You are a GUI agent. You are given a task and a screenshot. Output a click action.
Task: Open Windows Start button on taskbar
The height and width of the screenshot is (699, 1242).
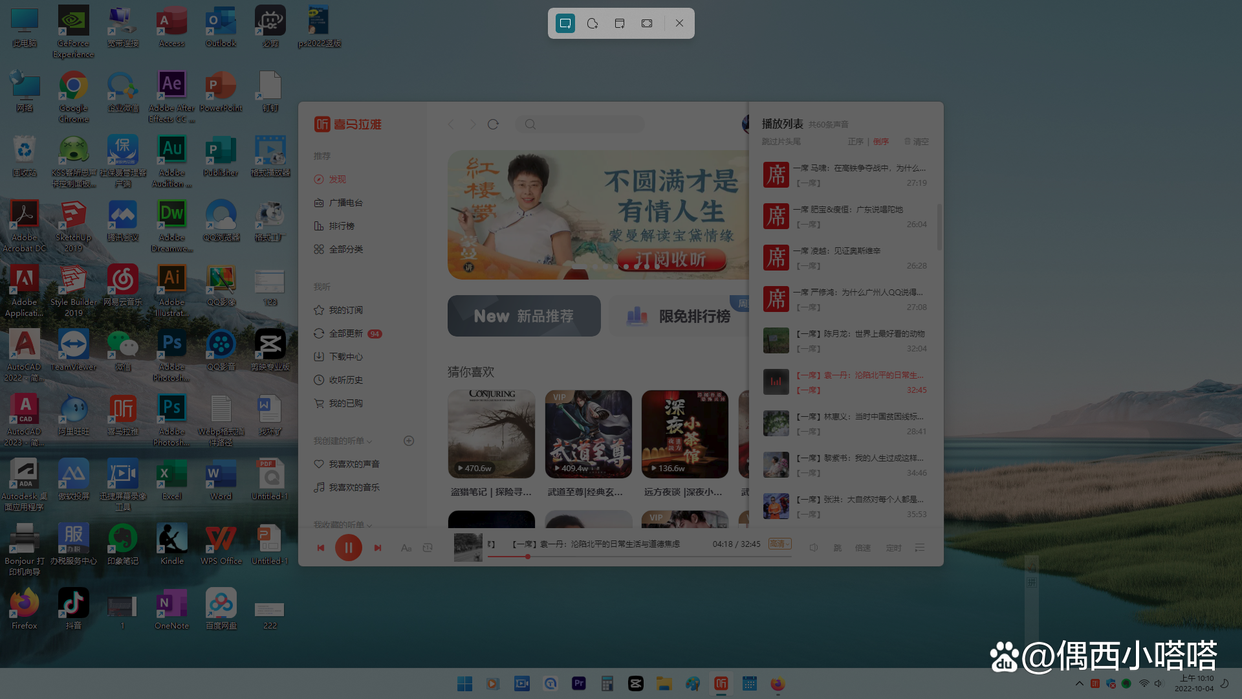click(465, 684)
